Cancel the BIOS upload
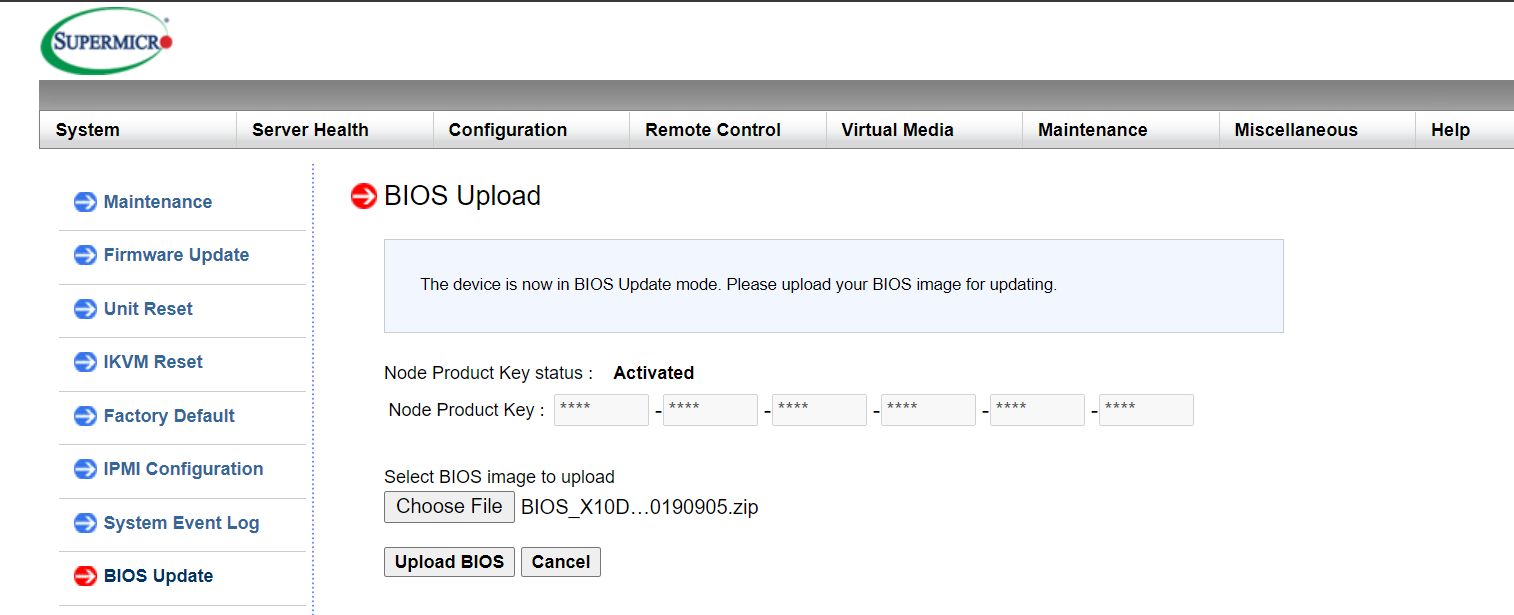This screenshot has height=615, width=1514. (x=560, y=562)
